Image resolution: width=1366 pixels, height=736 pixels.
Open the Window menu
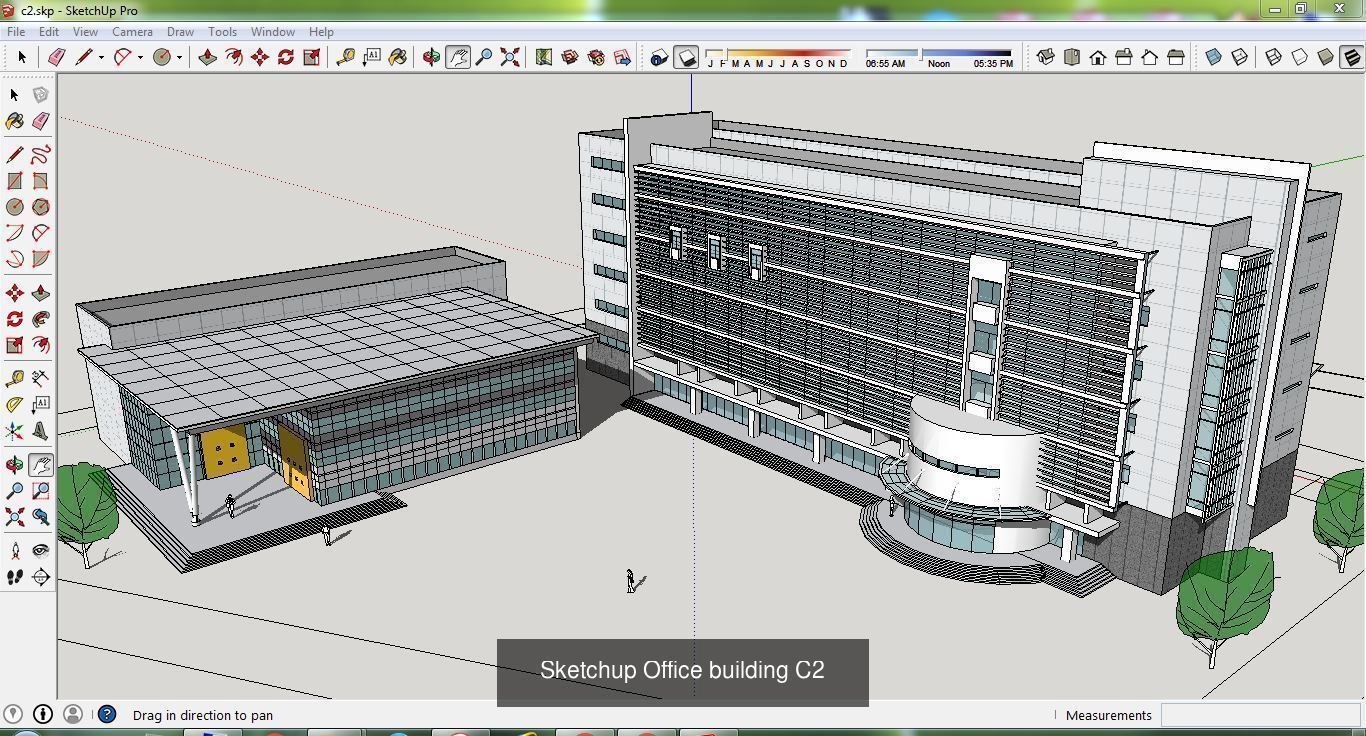[x=272, y=32]
